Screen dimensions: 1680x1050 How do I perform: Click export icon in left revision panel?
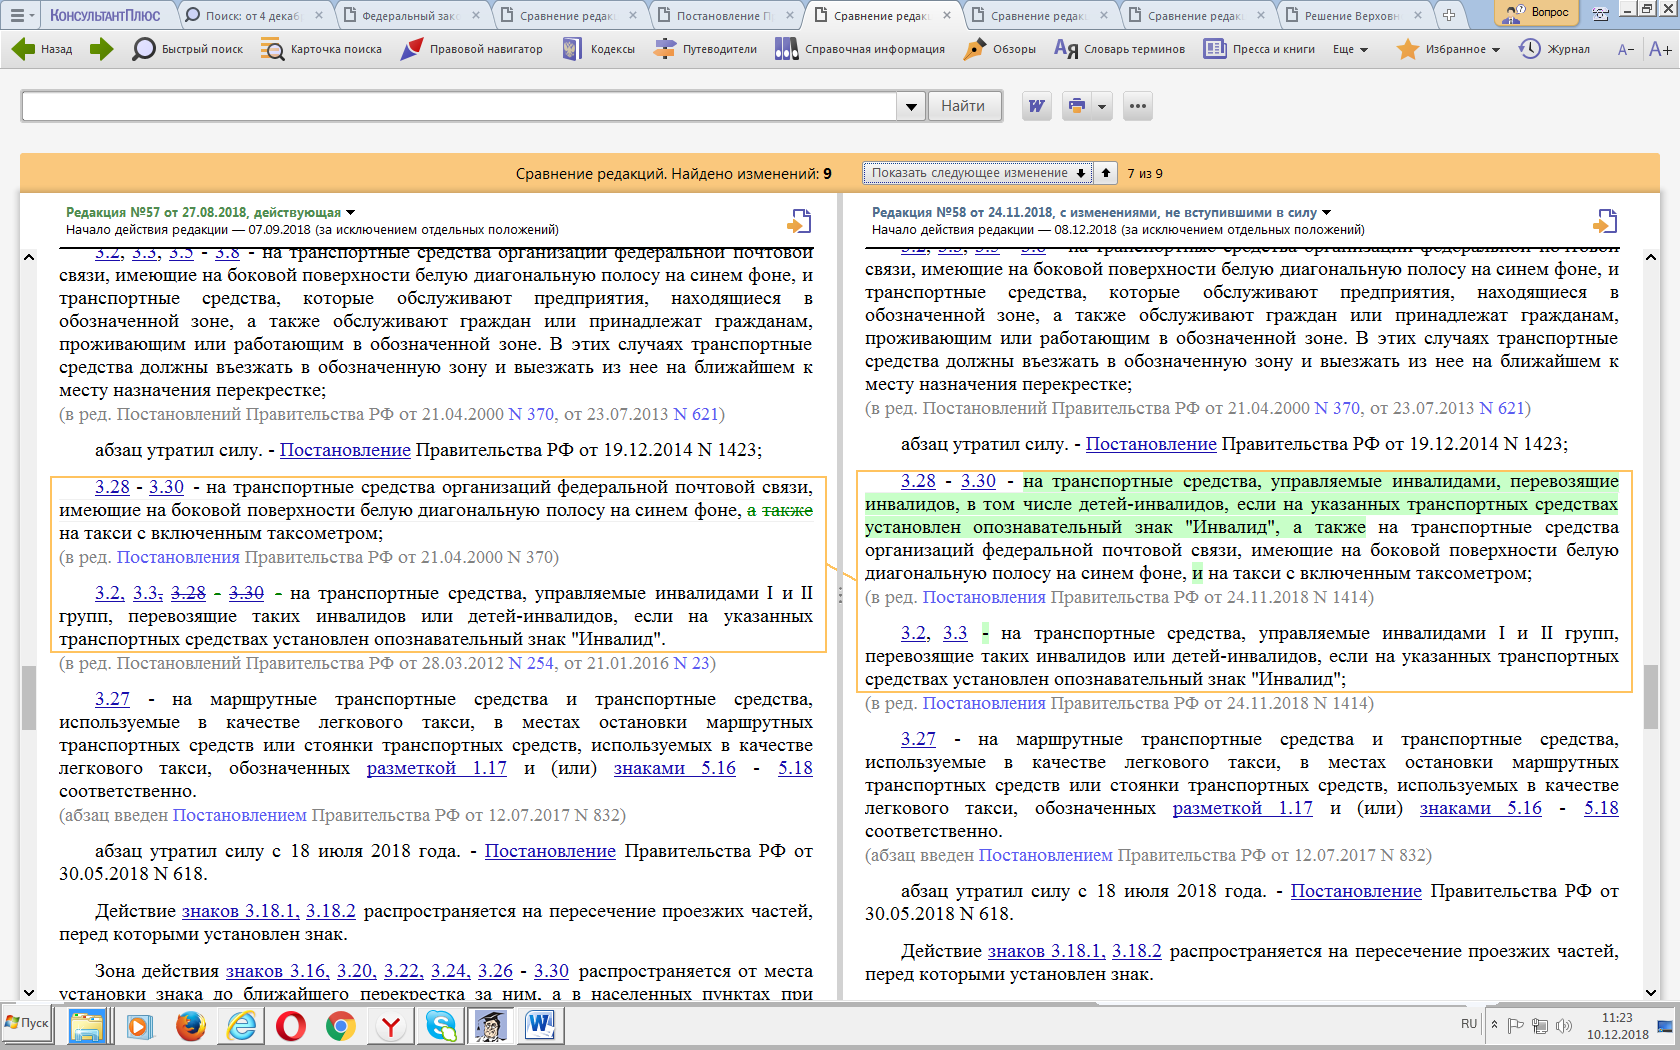click(x=799, y=221)
